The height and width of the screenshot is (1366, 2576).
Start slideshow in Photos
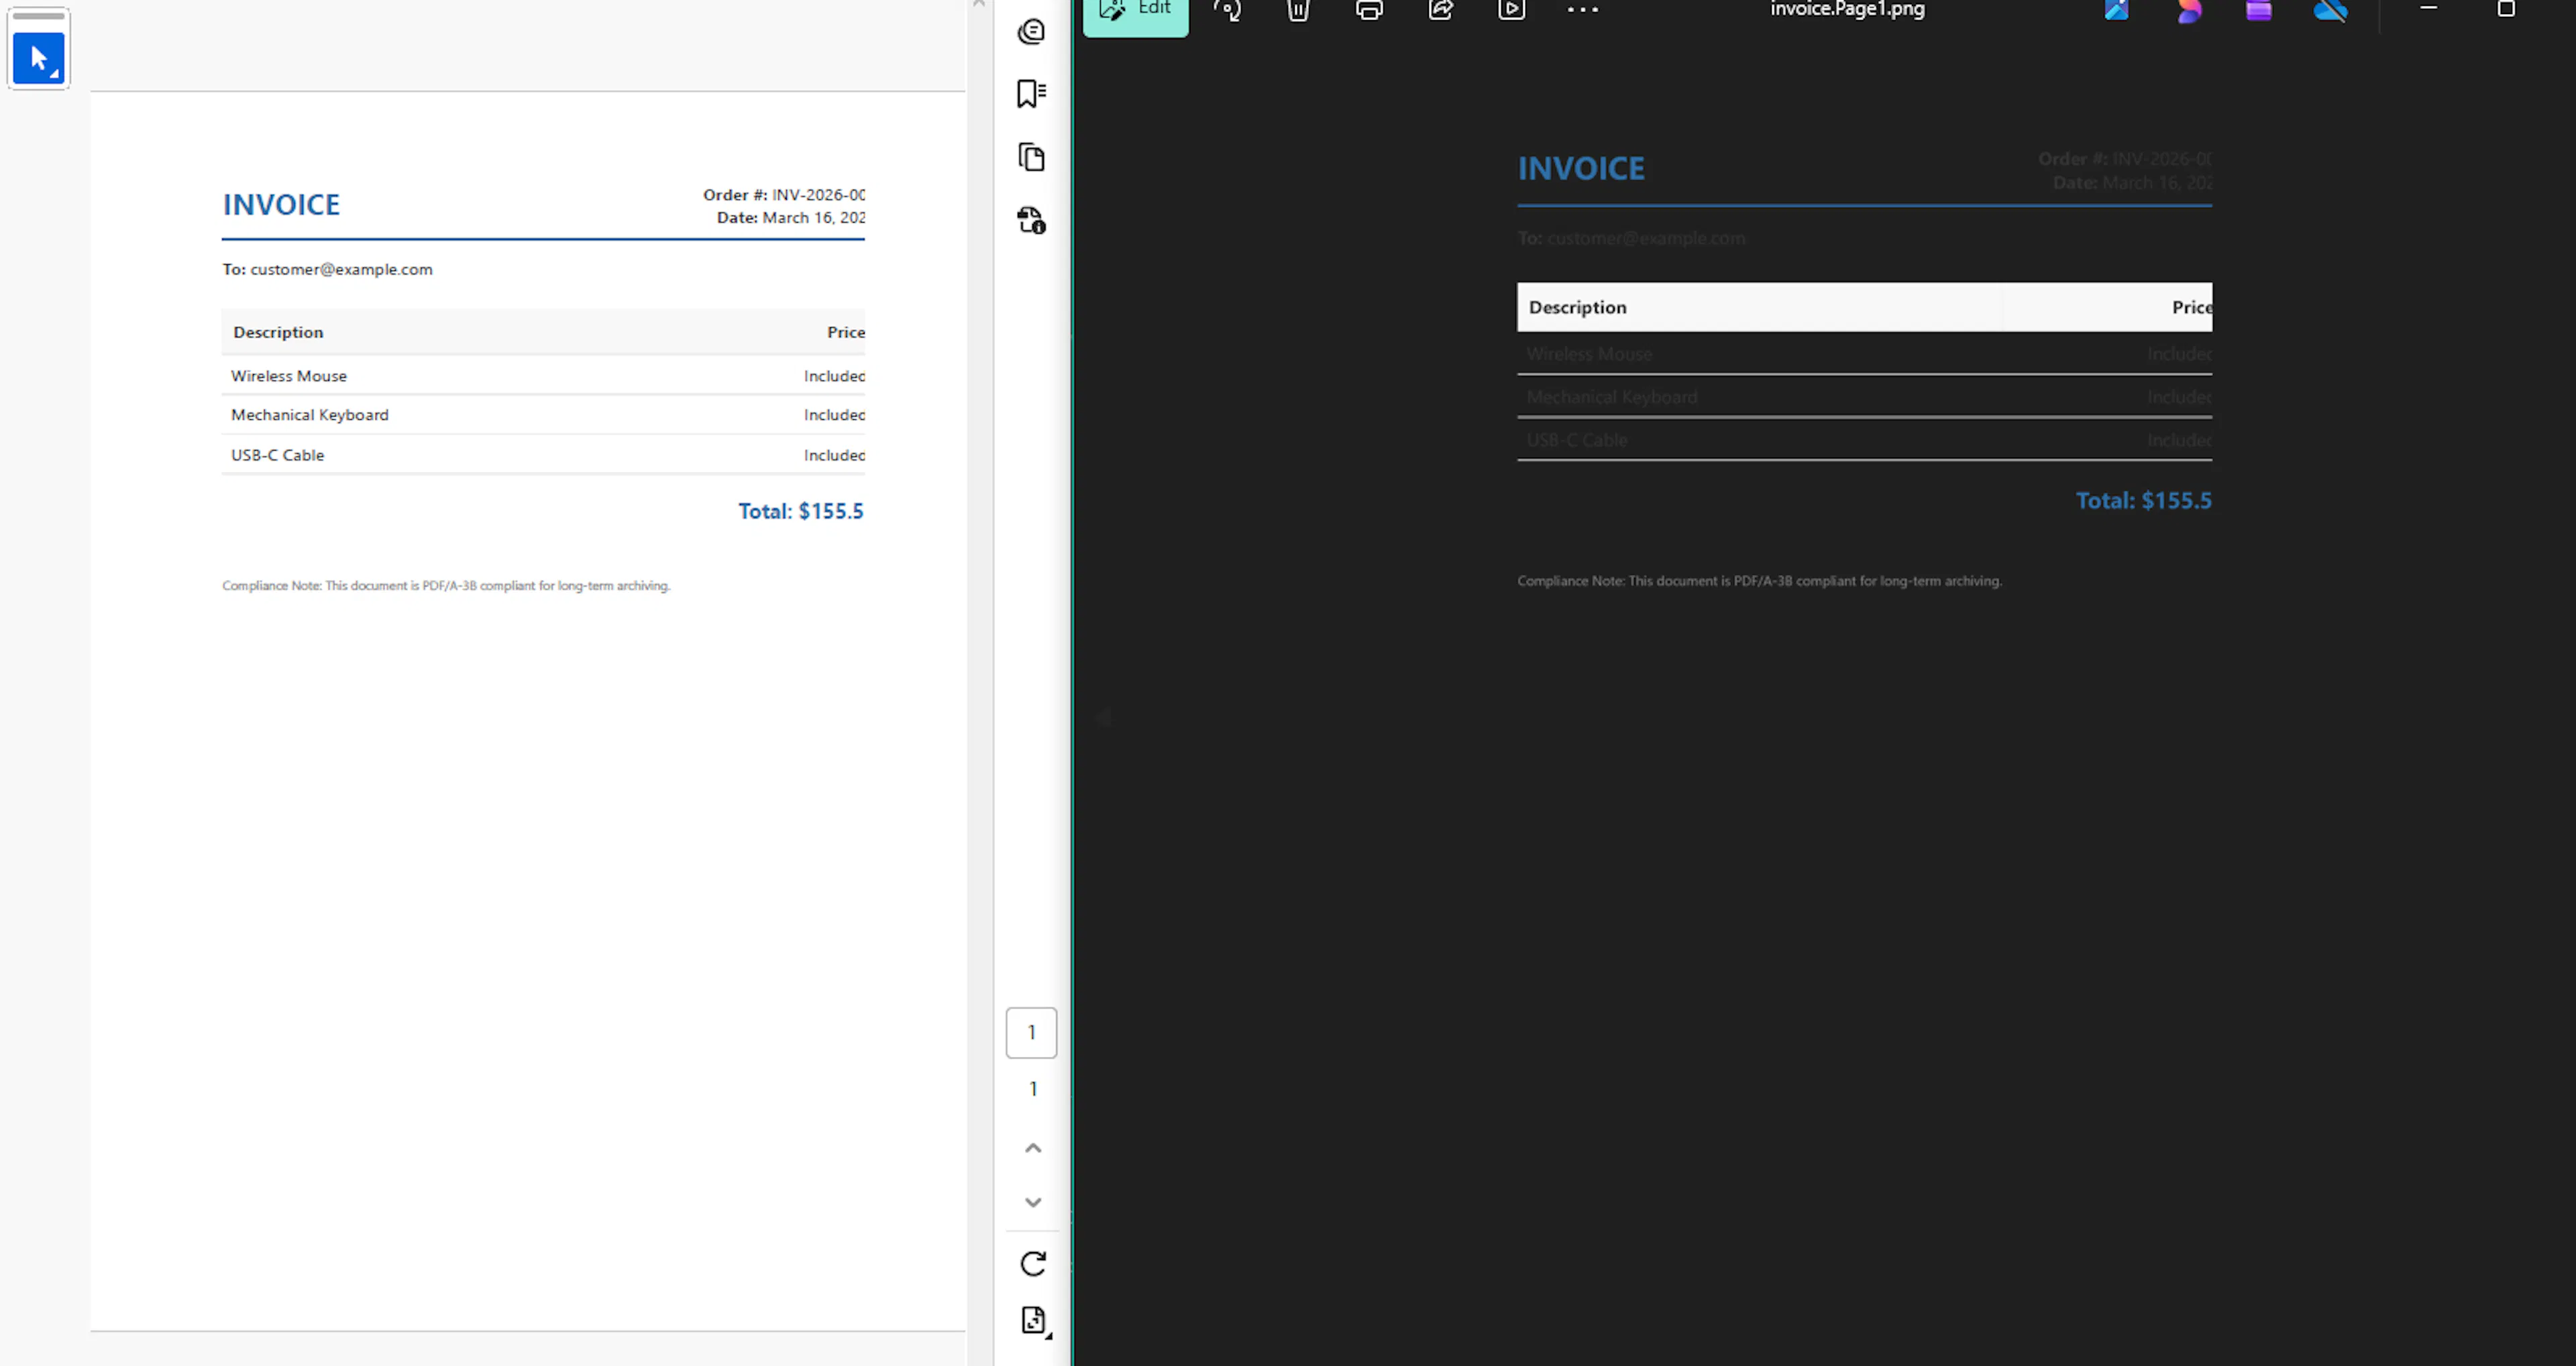pos(1512,10)
